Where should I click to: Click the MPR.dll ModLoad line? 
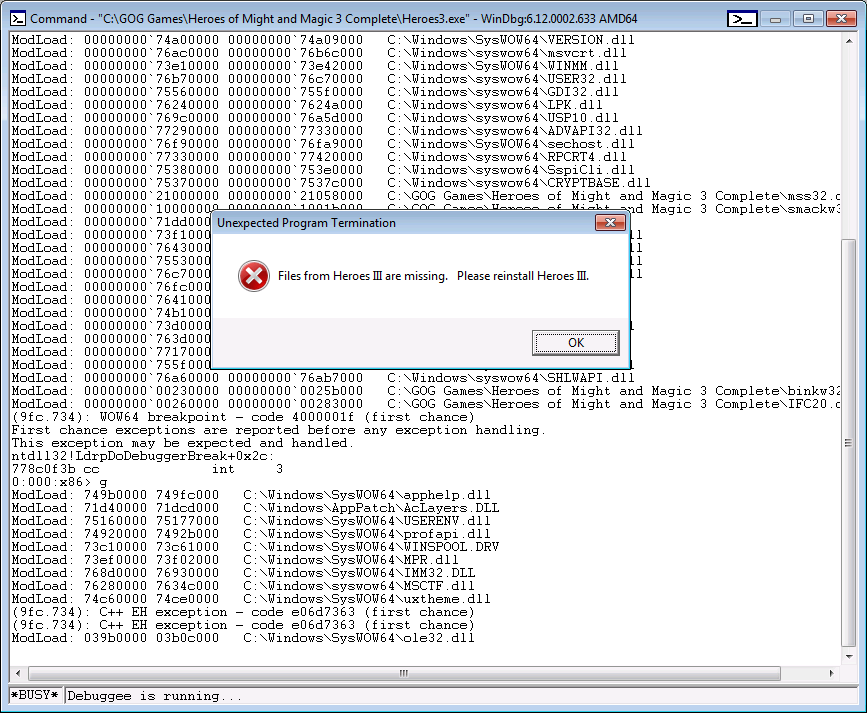(235, 560)
